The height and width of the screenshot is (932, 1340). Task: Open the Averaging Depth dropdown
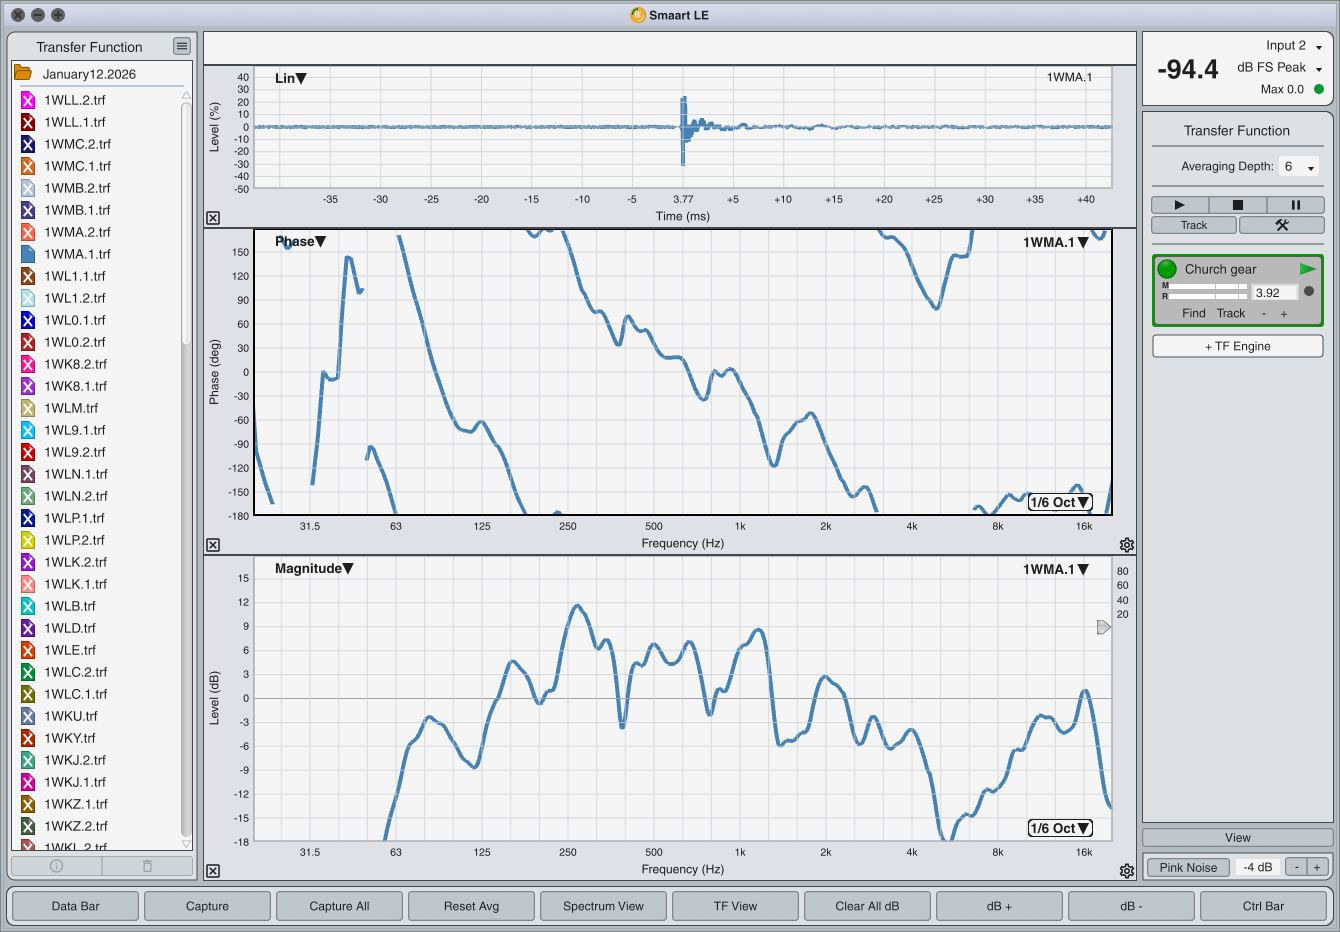click(x=1300, y=167)
